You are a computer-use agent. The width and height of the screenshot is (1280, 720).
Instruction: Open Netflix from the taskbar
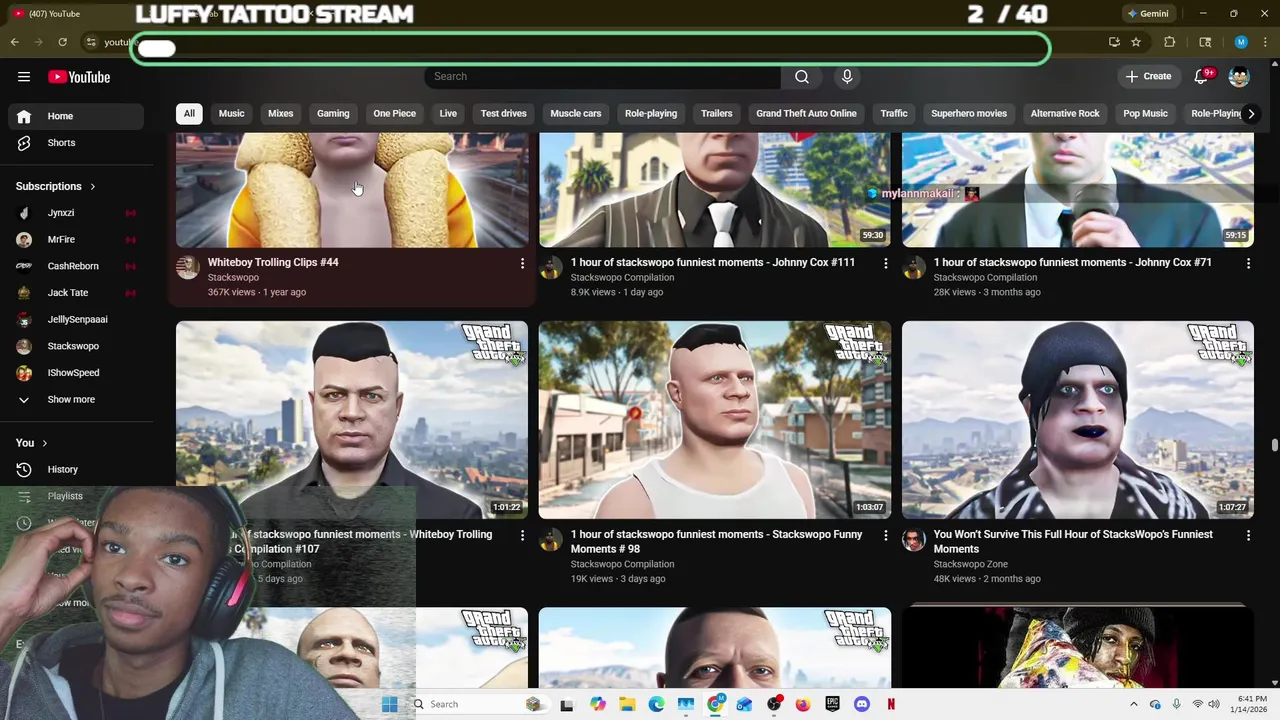[x=891, y=704]
